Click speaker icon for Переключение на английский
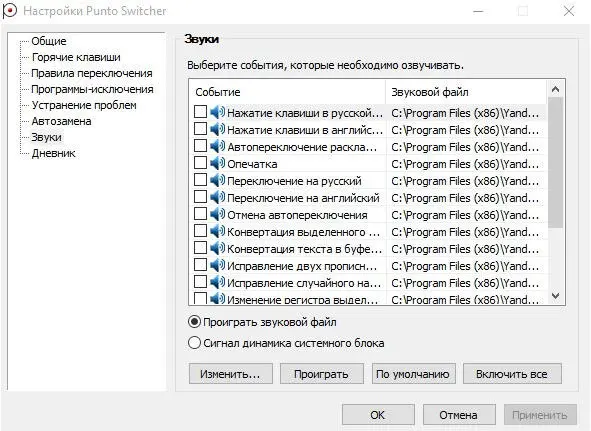The image size is (591, 431). (x=217, y=197)
